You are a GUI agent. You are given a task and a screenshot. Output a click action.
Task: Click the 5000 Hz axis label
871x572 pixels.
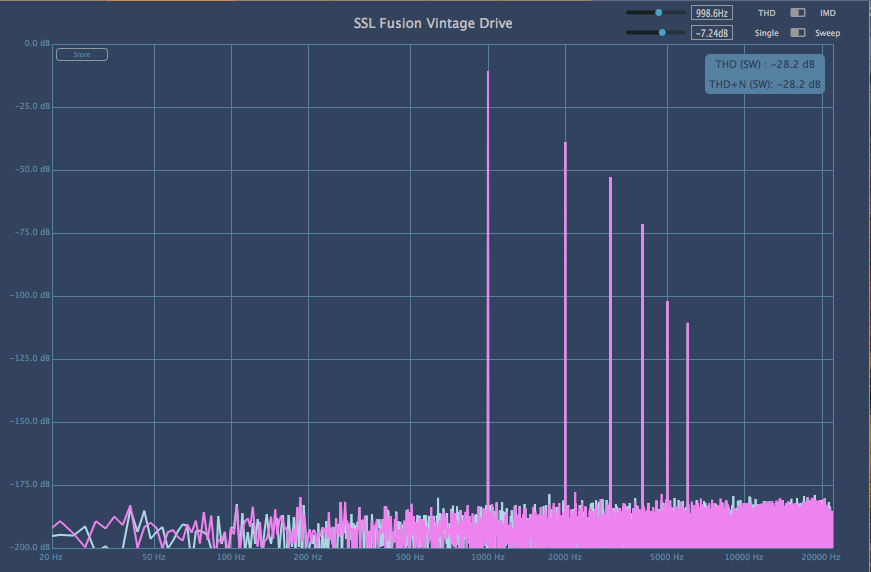667,557
